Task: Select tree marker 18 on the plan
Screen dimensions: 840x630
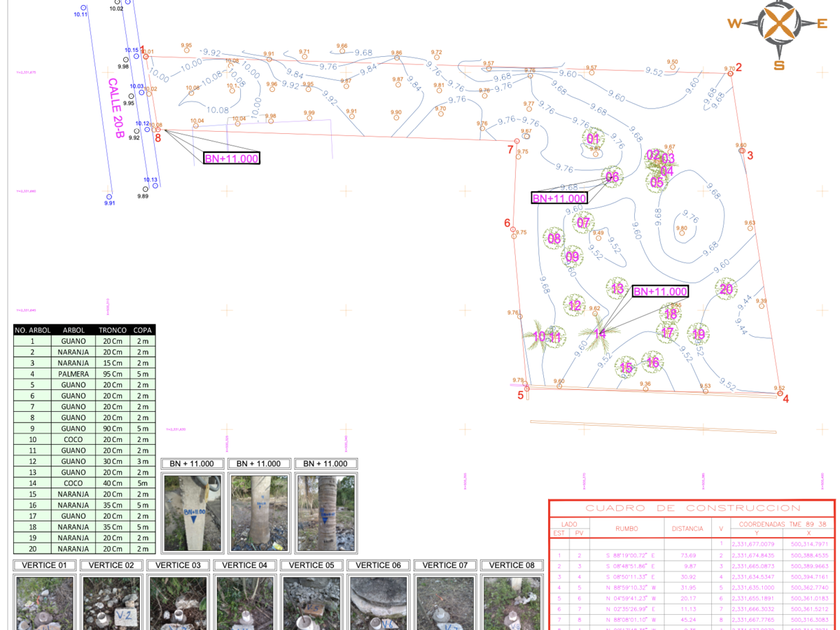Action: [671, 313]
